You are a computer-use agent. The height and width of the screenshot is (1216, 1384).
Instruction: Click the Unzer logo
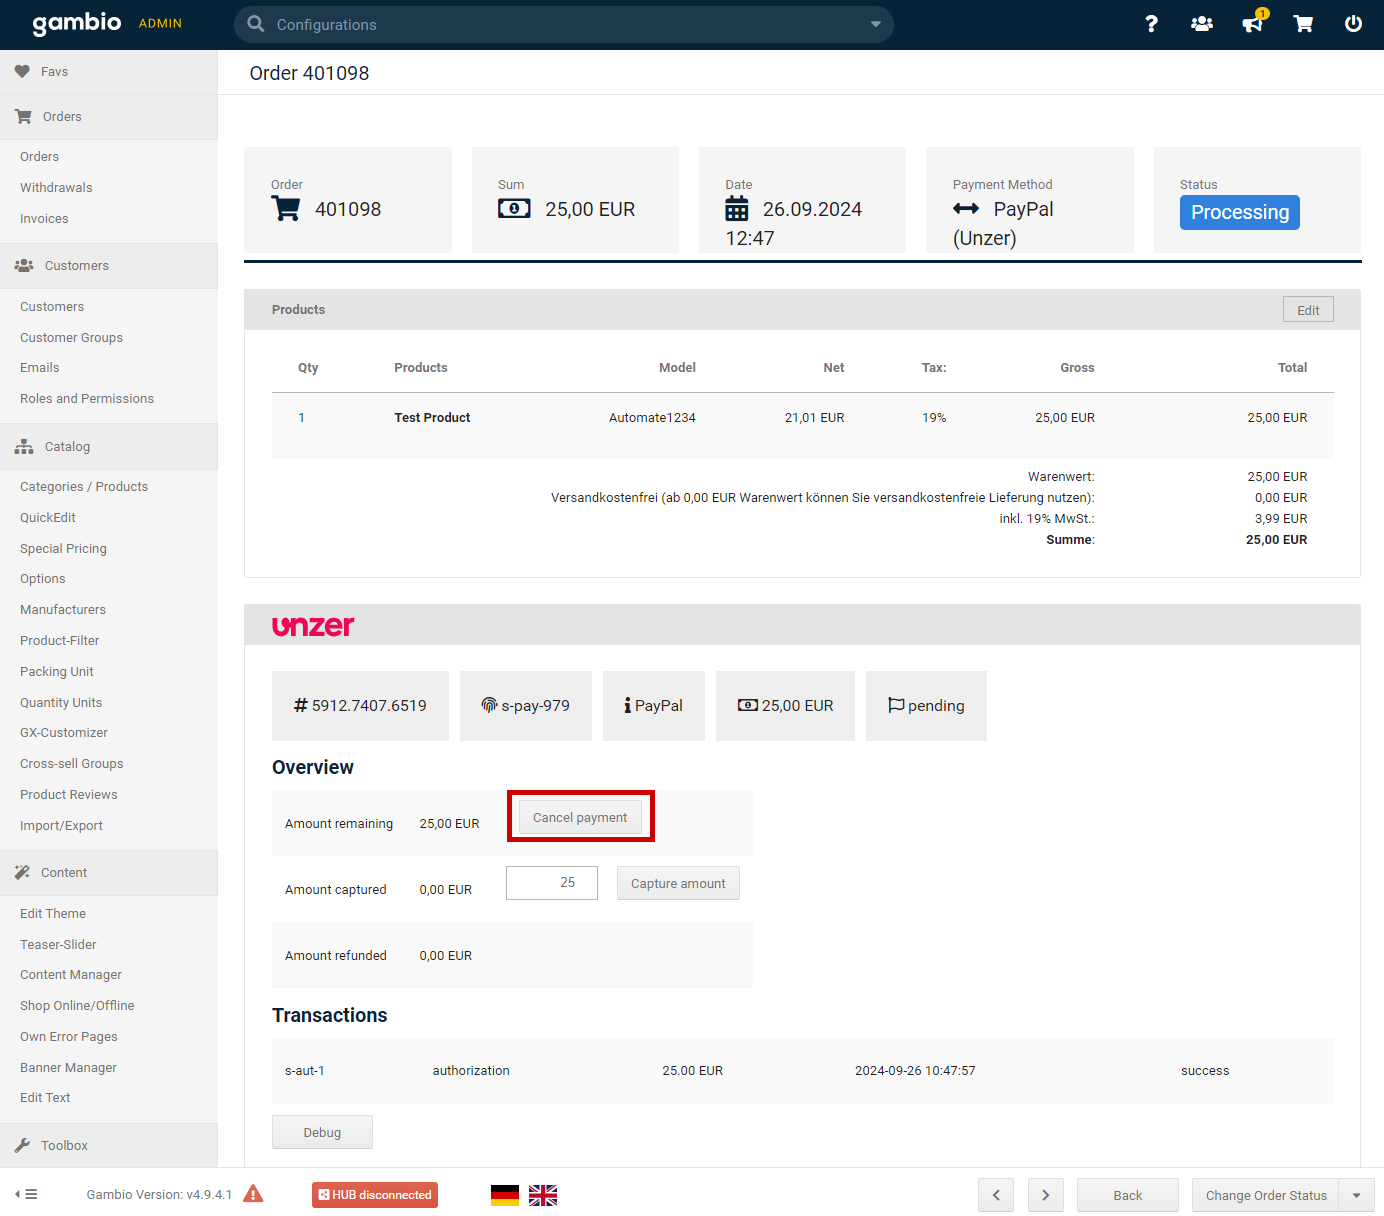(313, 626)
